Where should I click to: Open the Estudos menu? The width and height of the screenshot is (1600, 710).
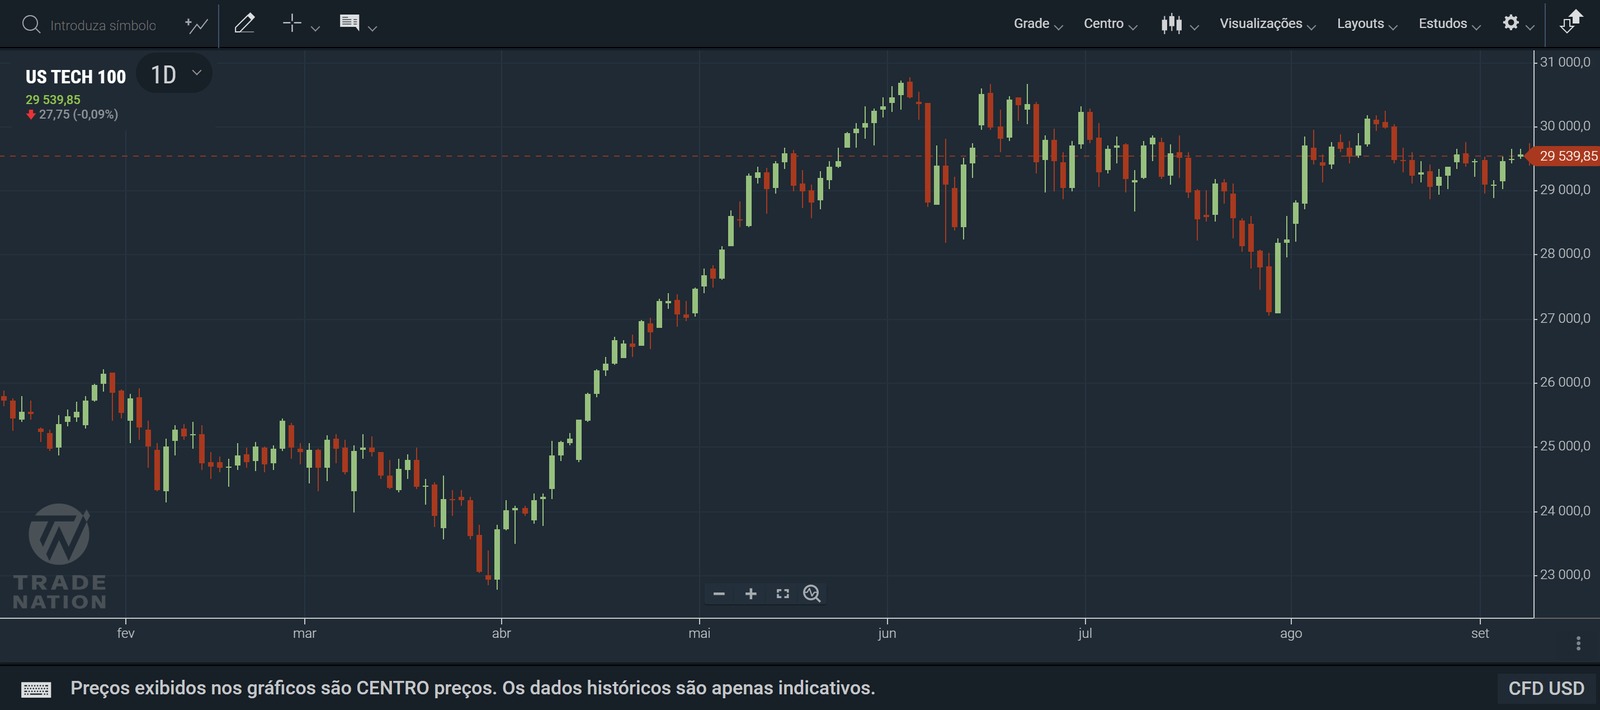pyautogui.click(x=1449, y=24)
